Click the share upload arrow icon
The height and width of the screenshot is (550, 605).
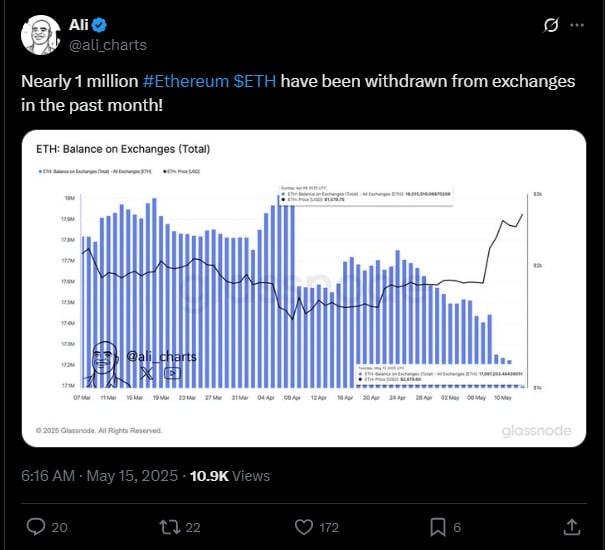click(x=572, y=527)
